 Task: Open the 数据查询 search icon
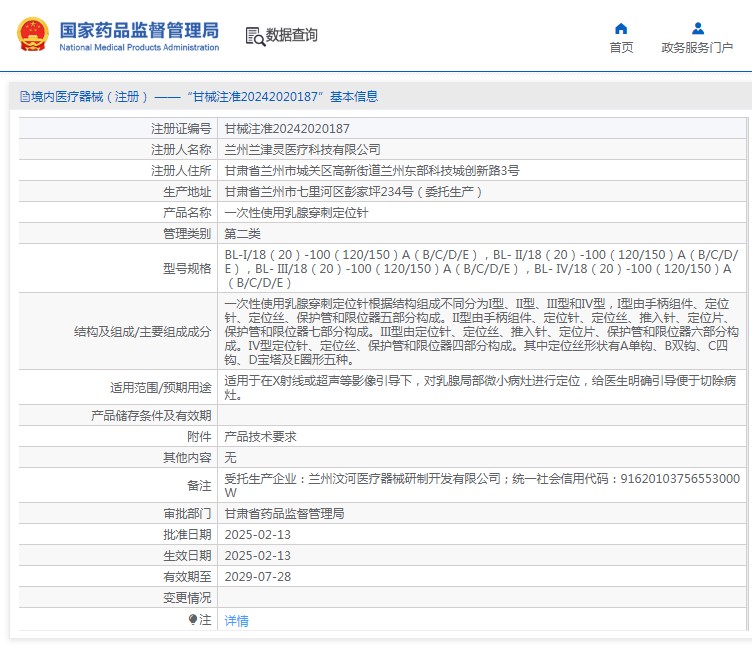[x=255, y=36]
